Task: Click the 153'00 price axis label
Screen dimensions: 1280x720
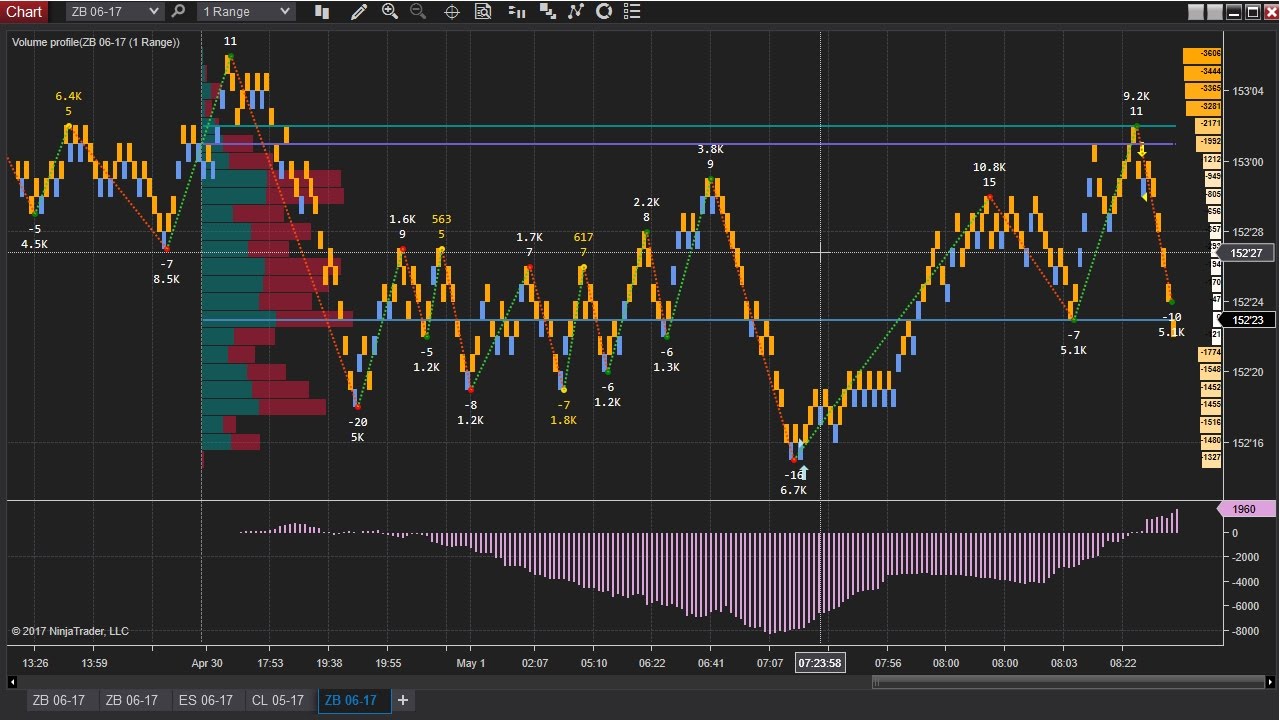Action: pos(1247,162)
